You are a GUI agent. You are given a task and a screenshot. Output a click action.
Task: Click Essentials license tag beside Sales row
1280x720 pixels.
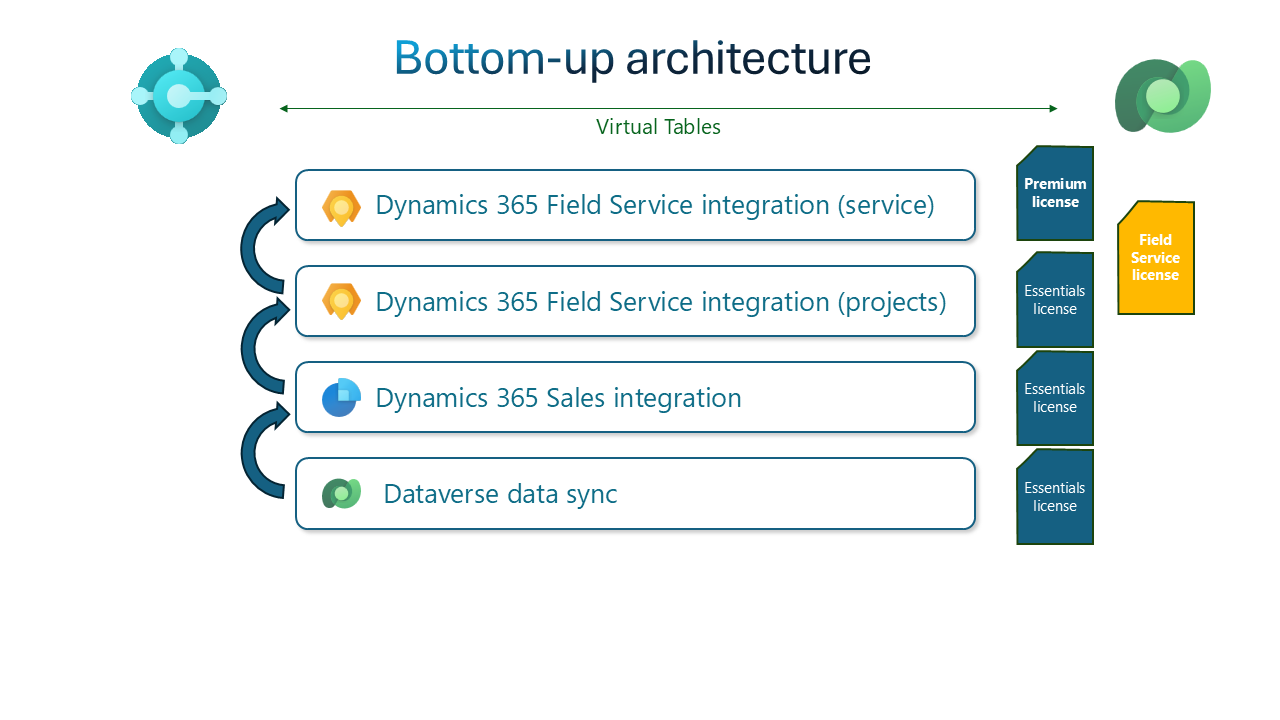[1055, 398]
